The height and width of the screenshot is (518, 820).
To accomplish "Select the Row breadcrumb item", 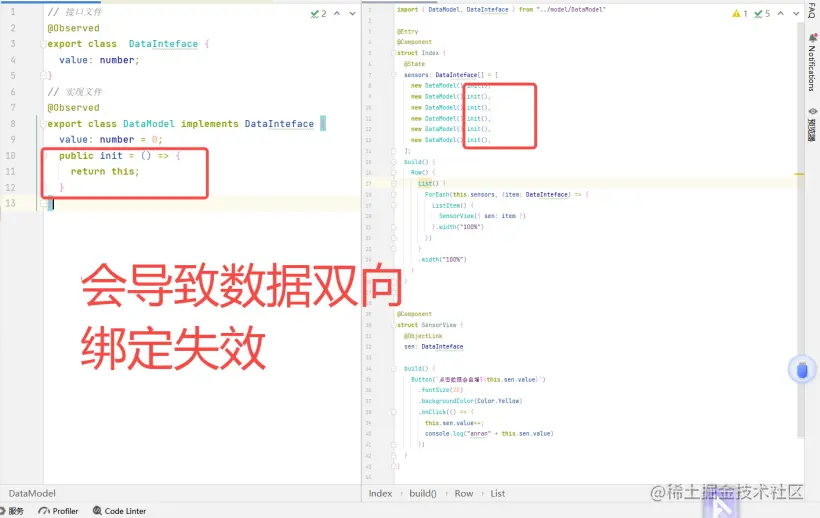I will [464, 493].
